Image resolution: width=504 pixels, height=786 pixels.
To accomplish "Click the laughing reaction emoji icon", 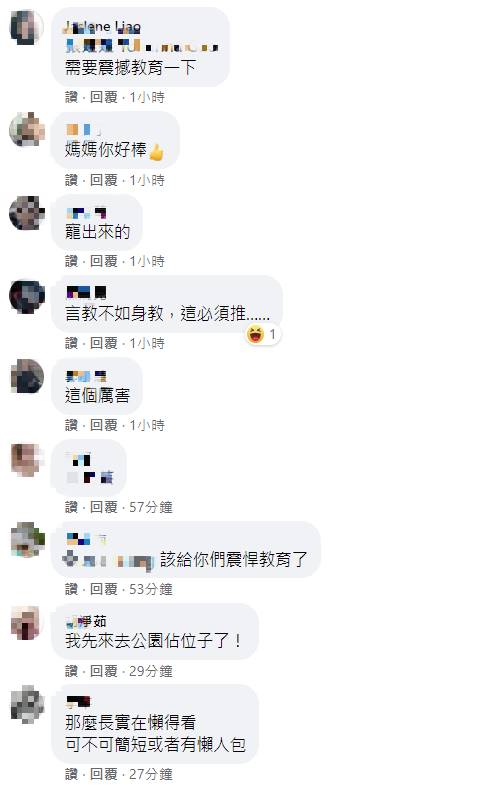I will 256,334.
